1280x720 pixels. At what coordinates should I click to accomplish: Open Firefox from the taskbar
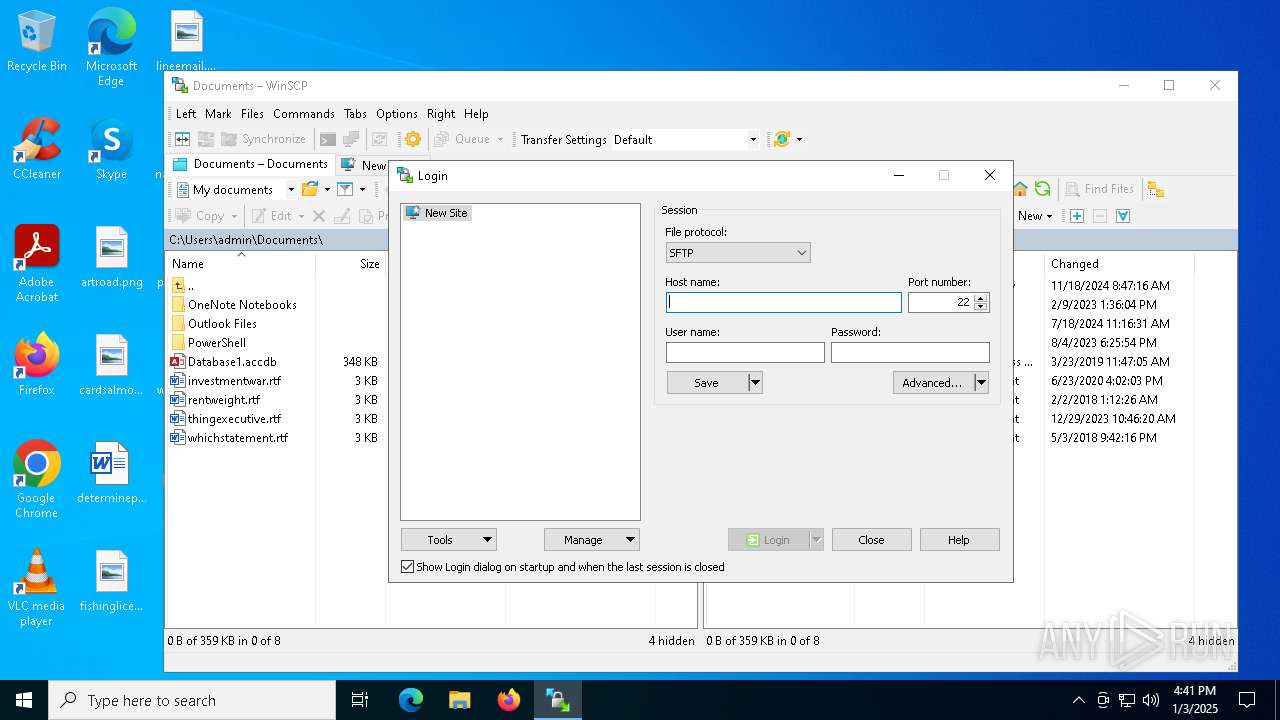click(x=509, y=700)
